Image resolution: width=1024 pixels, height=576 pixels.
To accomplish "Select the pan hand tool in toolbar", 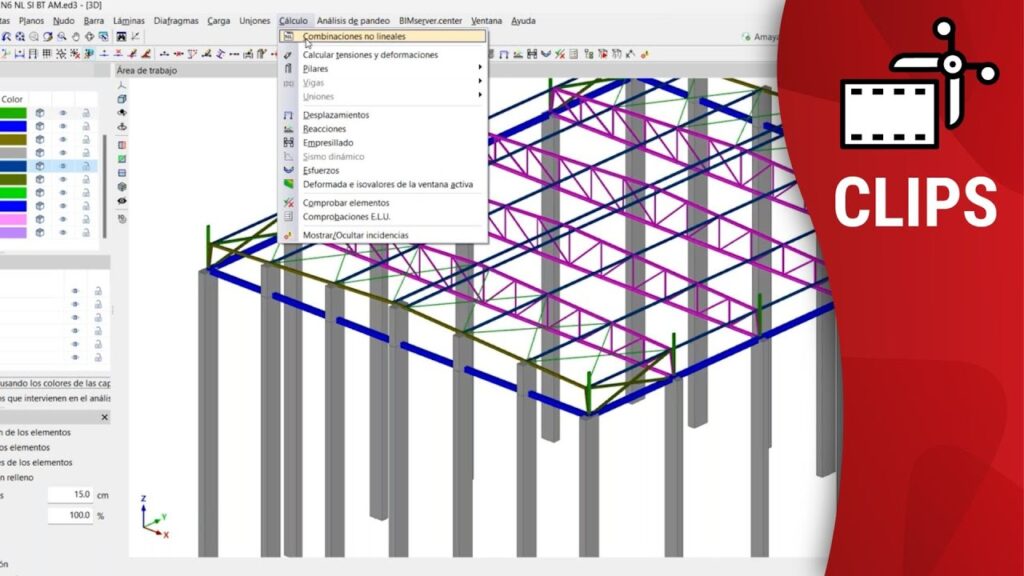I will click(76, 37).
